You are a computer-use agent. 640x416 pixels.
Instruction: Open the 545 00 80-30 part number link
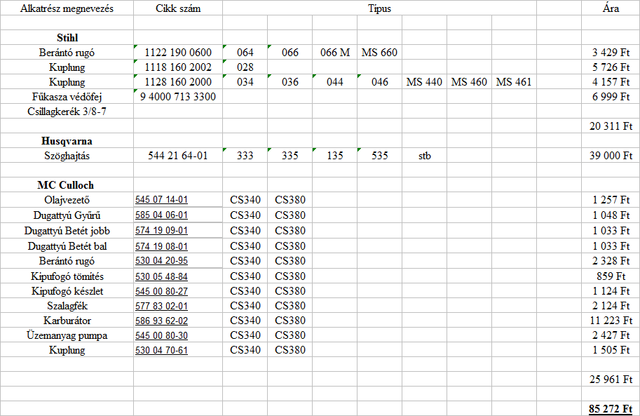pos(162,335)
